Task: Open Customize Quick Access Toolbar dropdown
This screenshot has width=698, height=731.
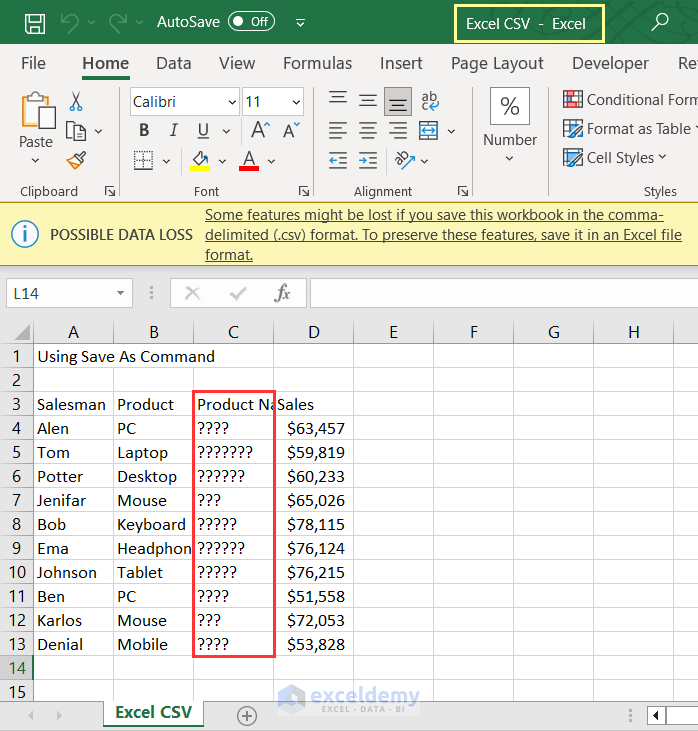Action: (301, 23)
